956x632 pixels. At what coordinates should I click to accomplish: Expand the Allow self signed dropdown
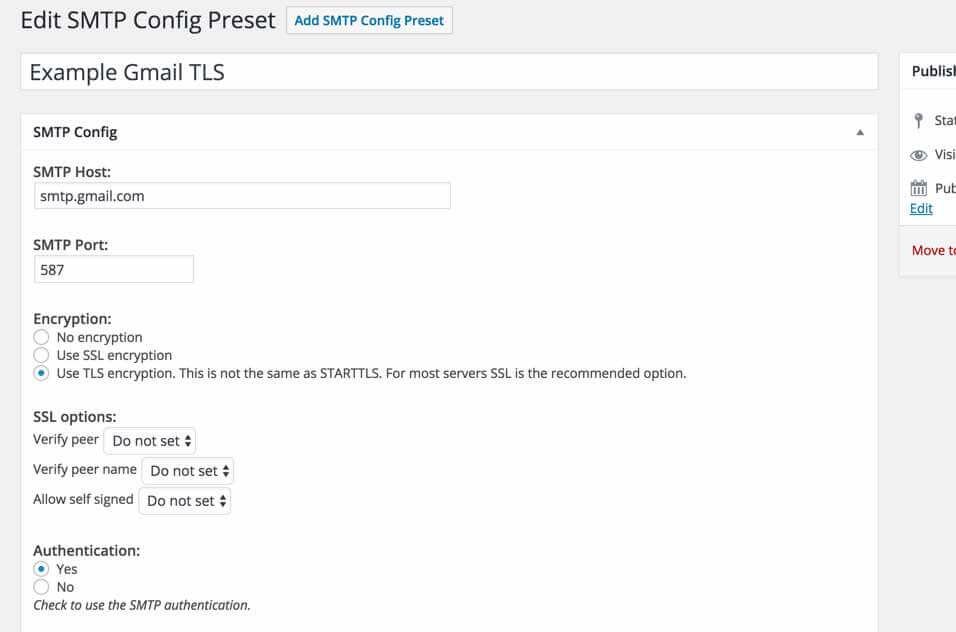[185, 500]
